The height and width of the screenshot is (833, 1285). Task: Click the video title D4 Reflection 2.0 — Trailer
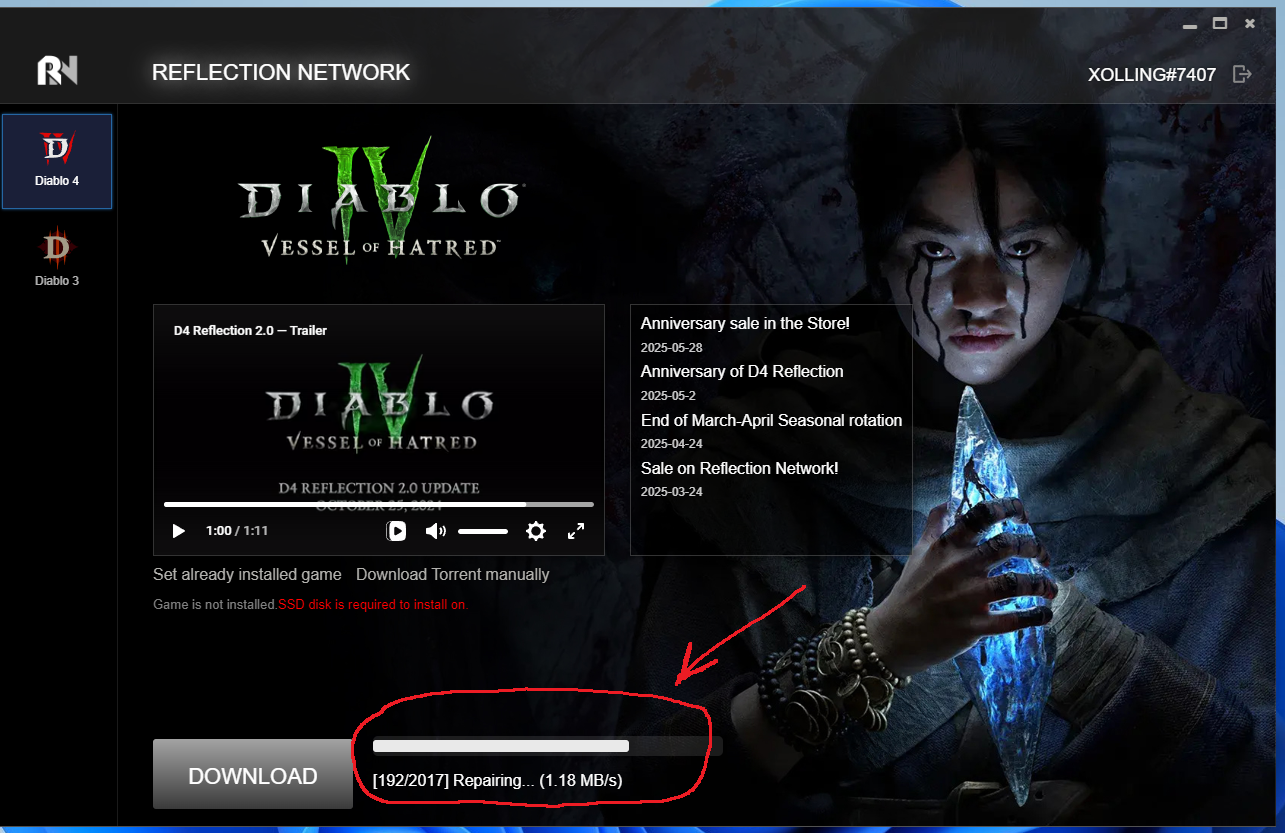(x=250, y=330)
